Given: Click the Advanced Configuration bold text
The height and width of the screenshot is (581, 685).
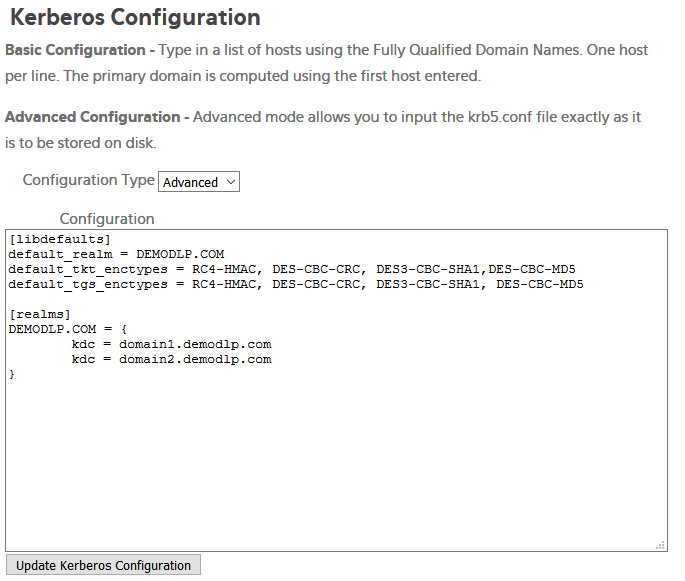Looking at the screenshot, I should point(93,117).
